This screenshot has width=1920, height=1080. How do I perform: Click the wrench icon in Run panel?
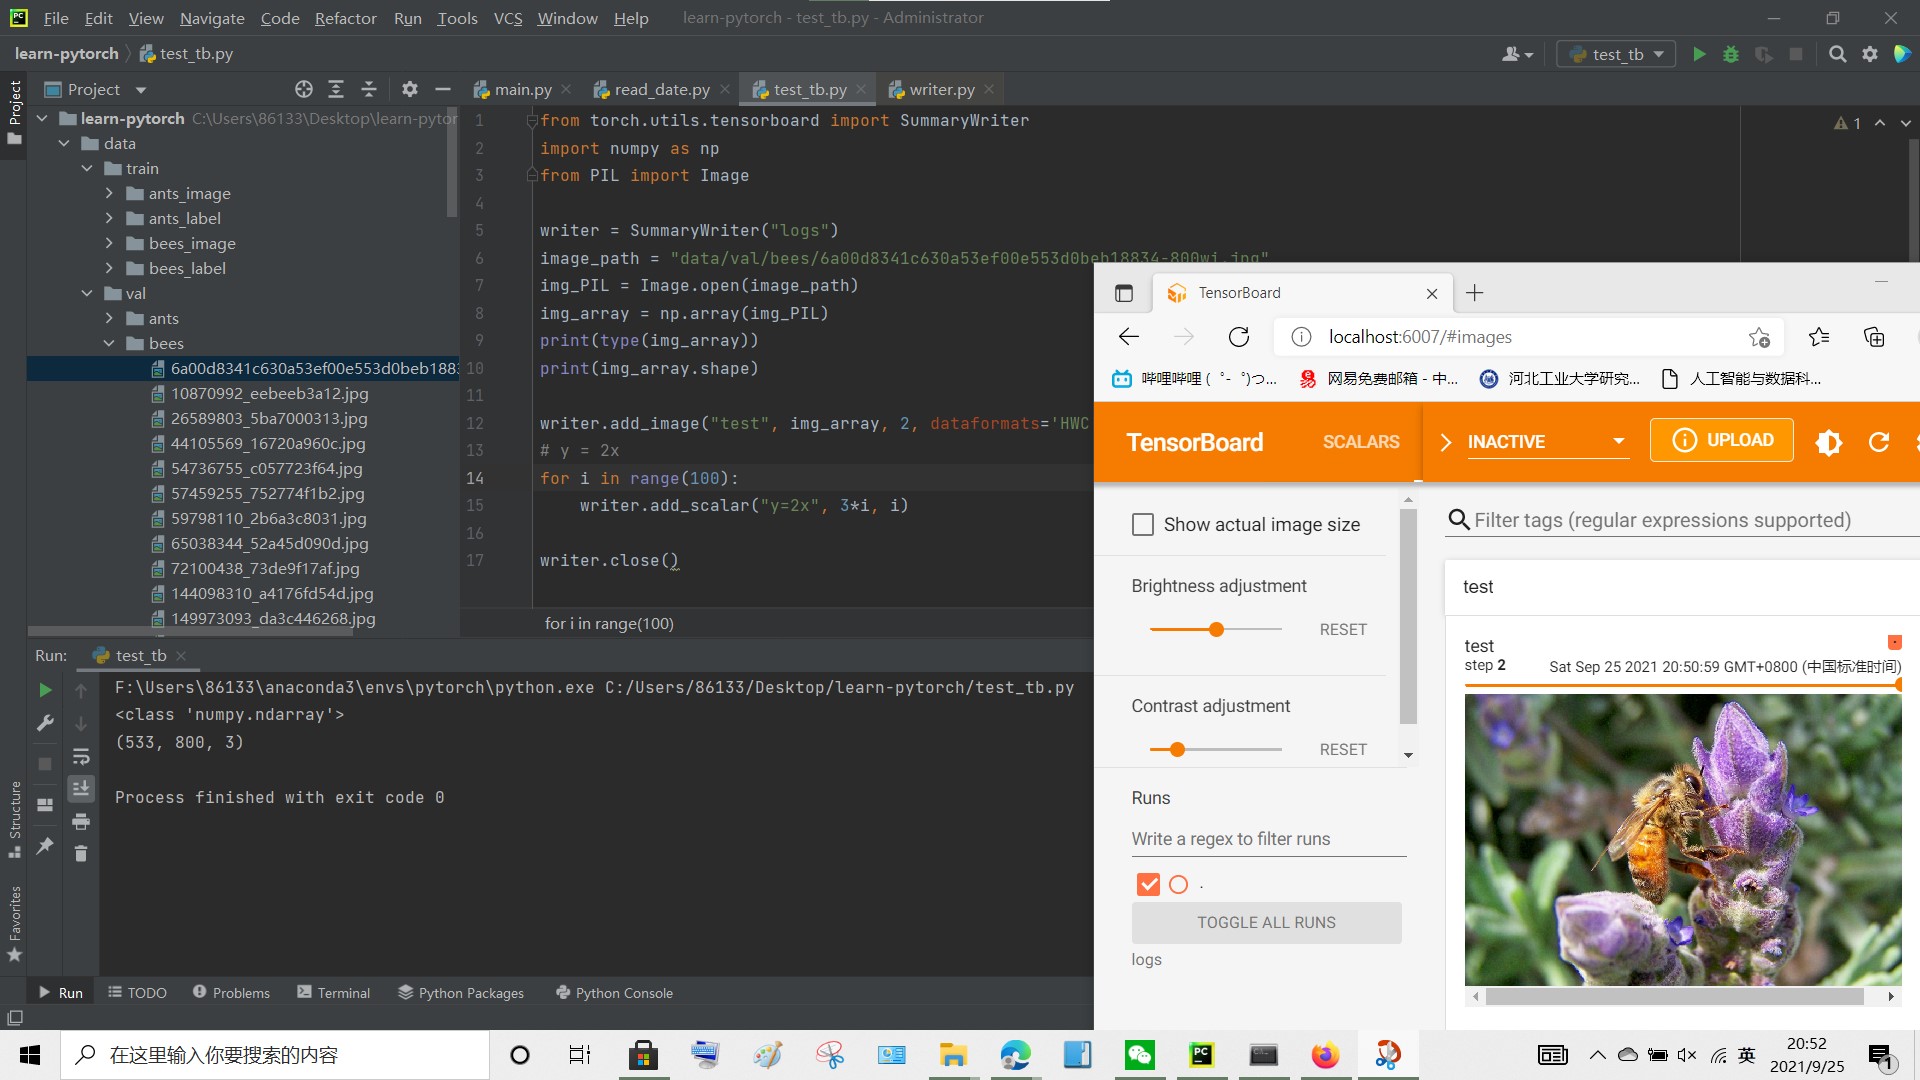point(45,723)
